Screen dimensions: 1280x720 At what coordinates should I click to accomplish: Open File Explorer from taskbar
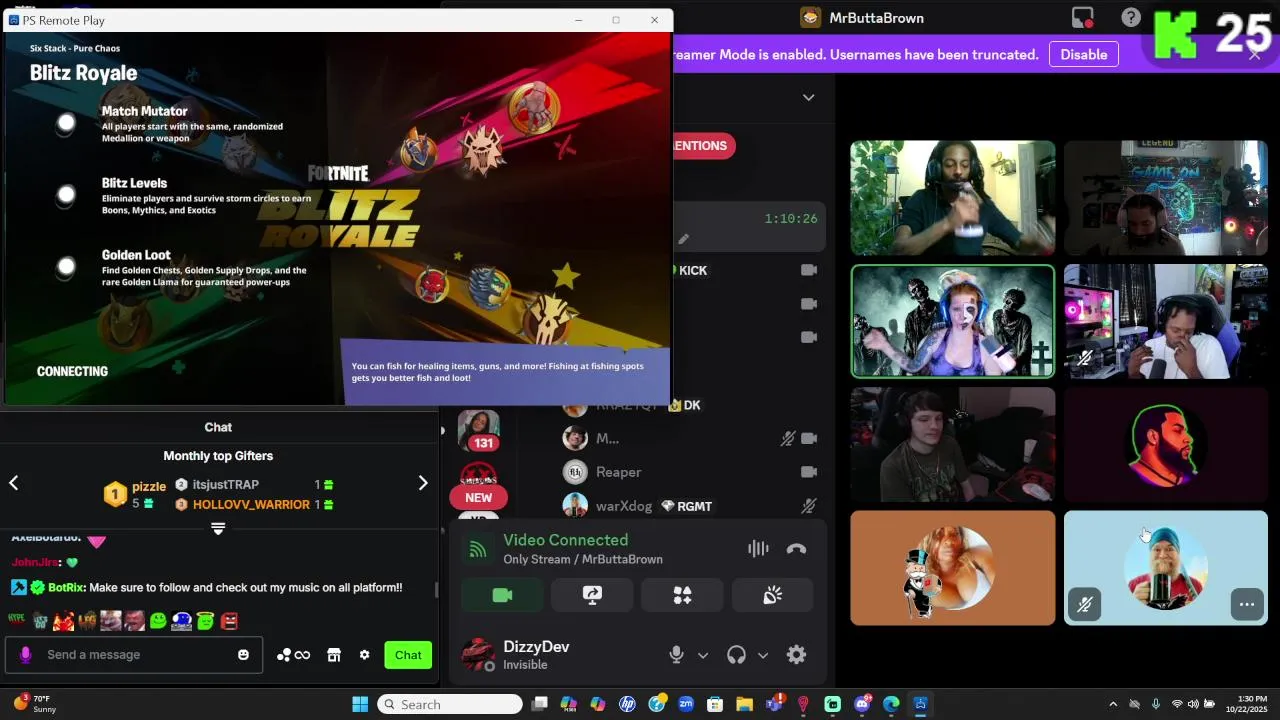pos(744,704)
